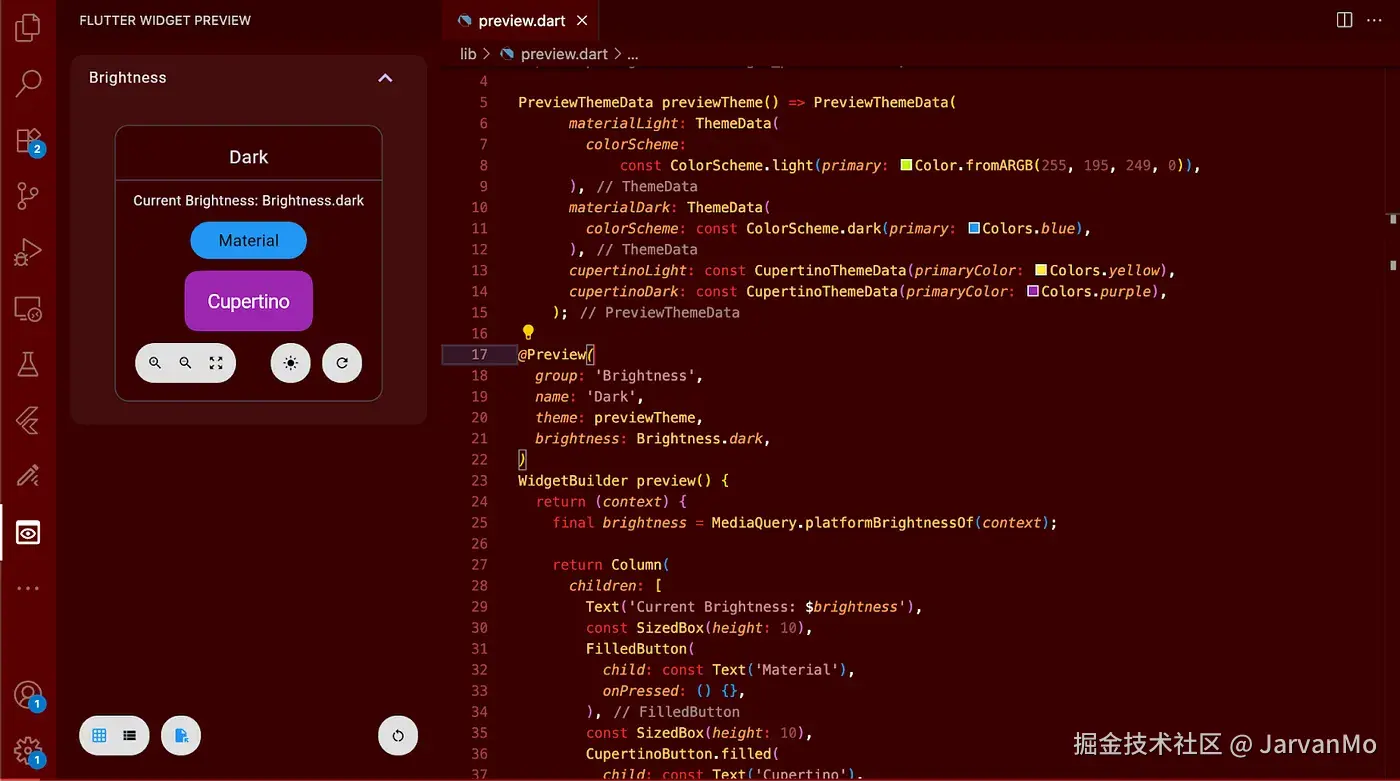1400x781 pixels.
Task: Click the @Preview annotation on line 17
Action: 552,354
